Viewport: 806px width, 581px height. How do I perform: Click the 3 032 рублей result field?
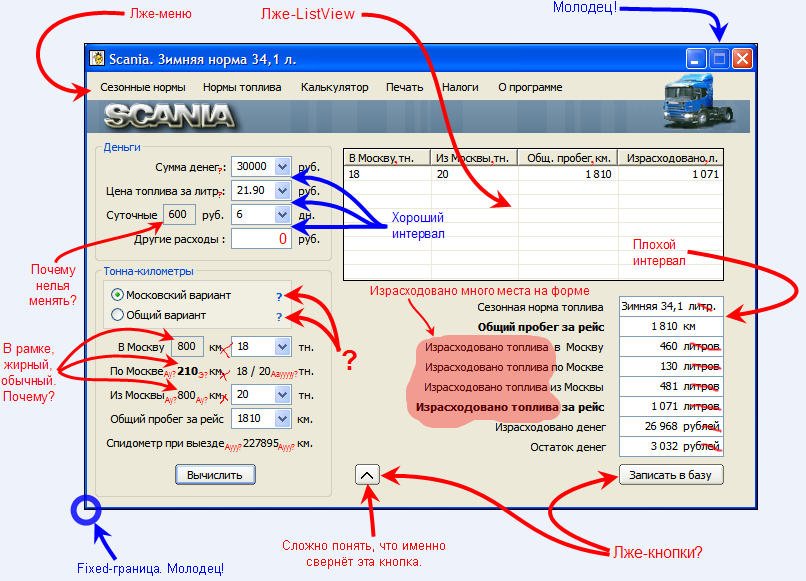(x=671, y=446)
